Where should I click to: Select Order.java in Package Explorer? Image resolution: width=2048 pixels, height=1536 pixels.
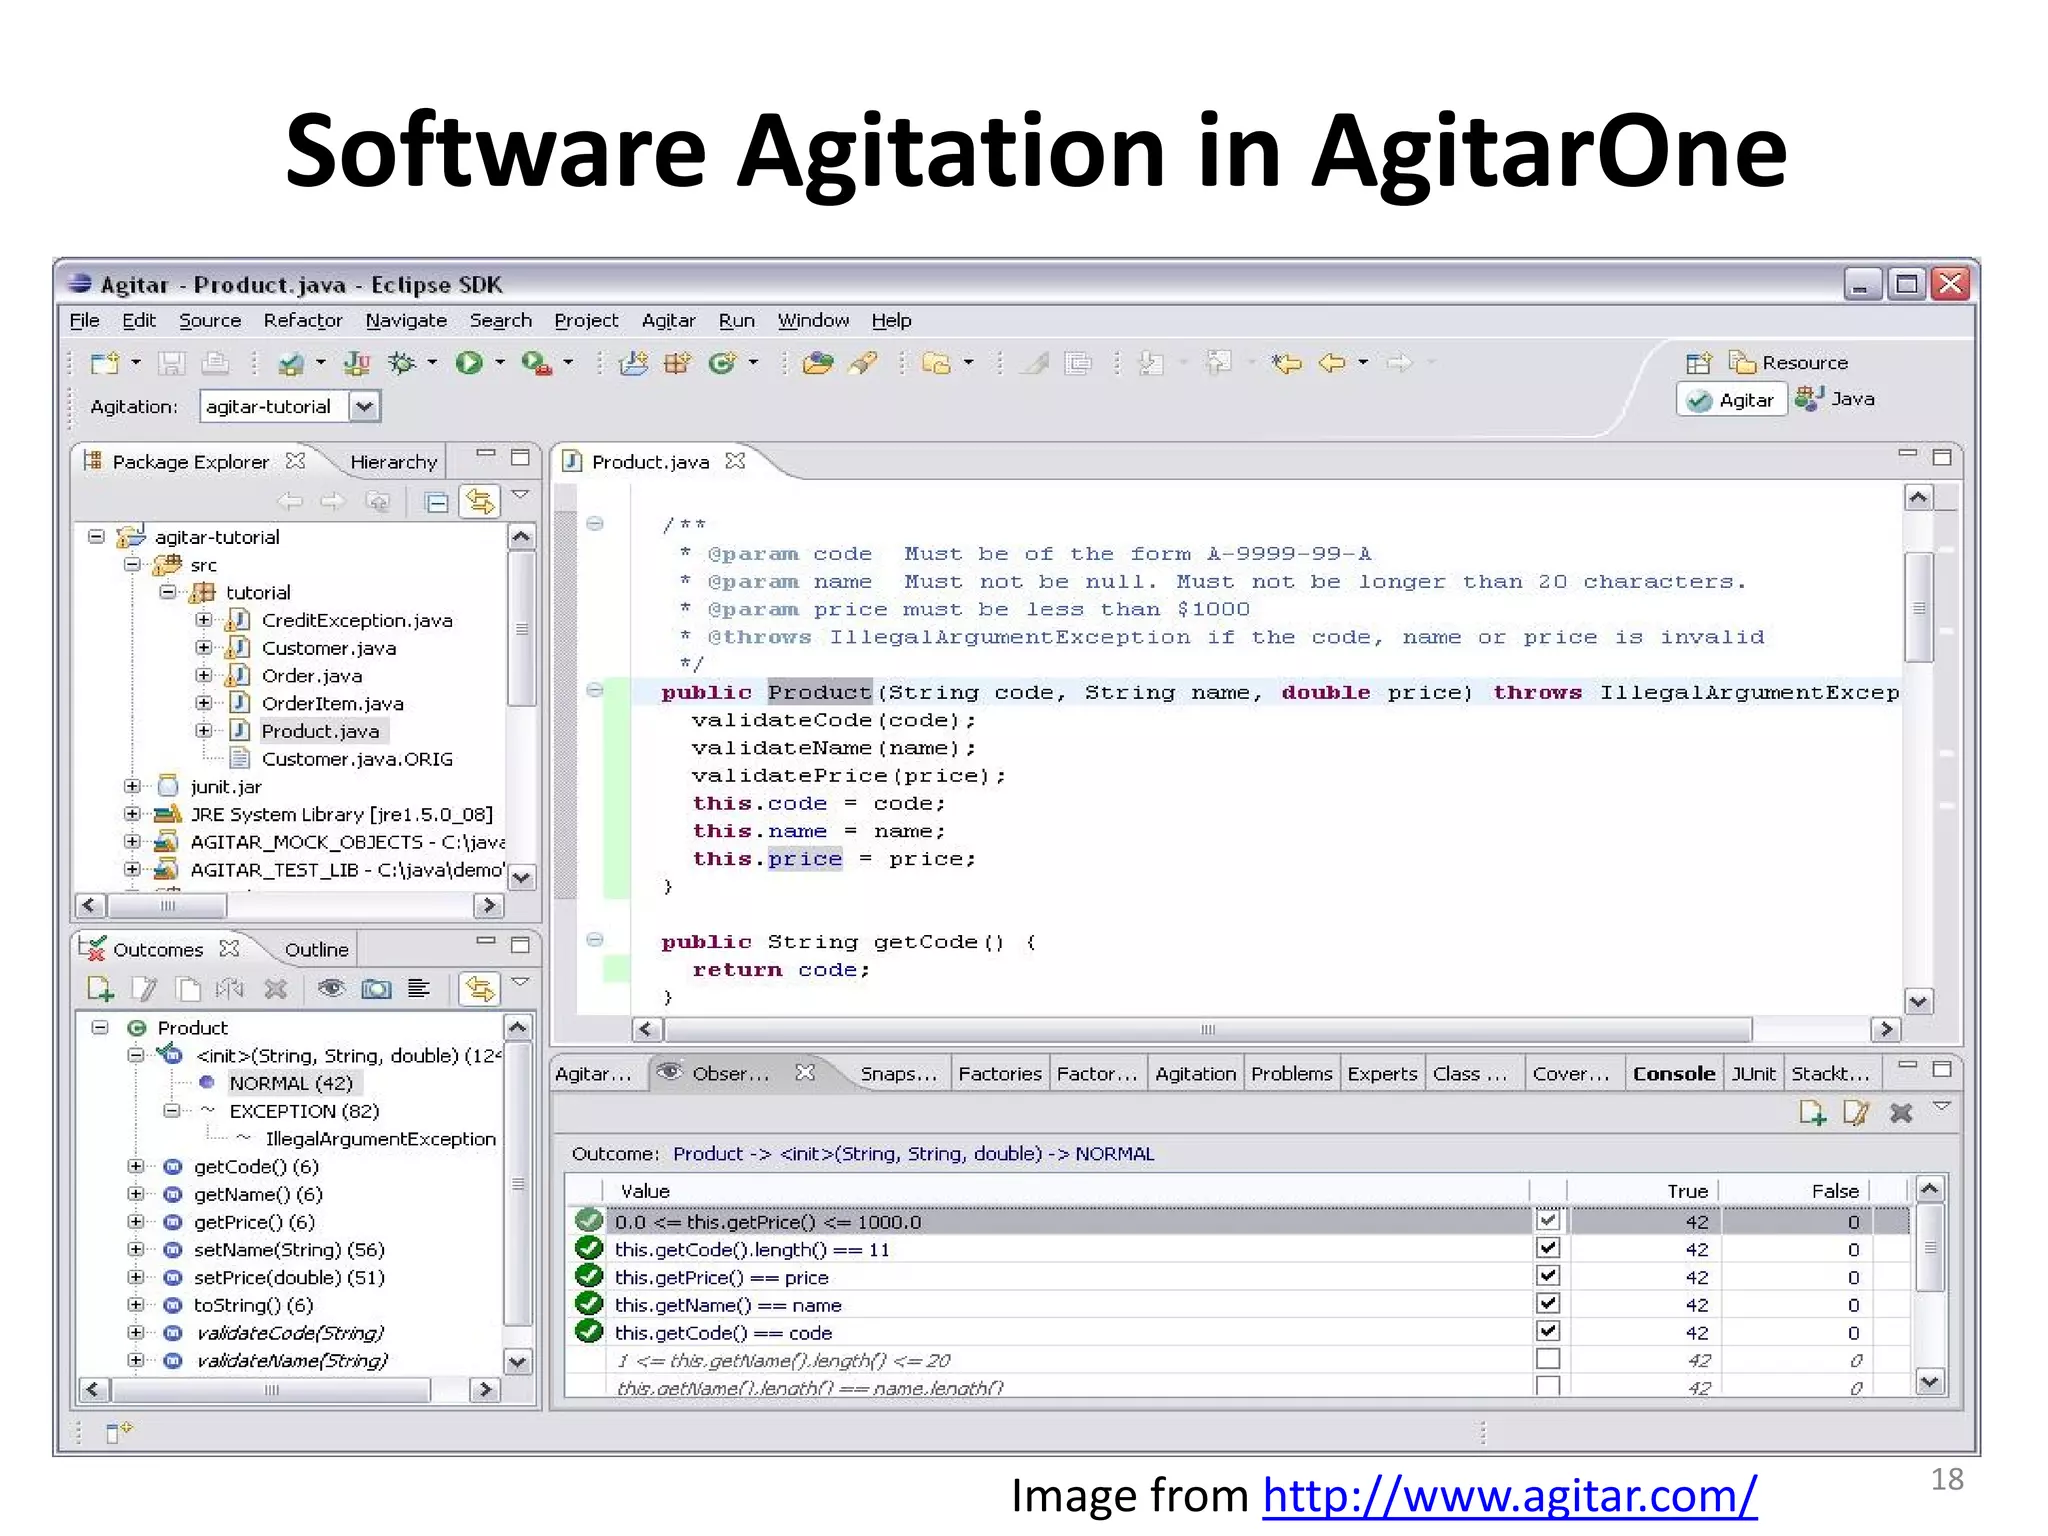click(312, 676)
